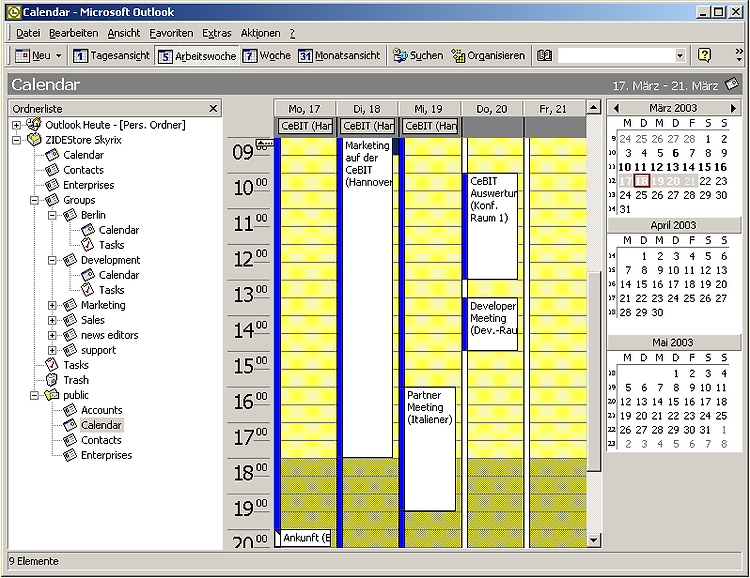750x578 pixels.
Task: Click the contact search input field
Action: click(616, 56)
